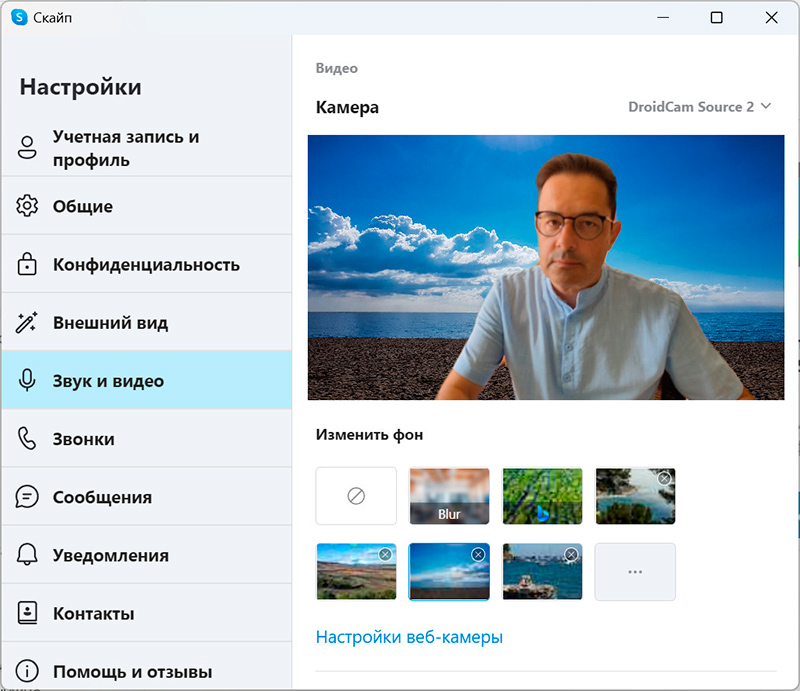Click the Appearance magic wand icon

27,323
